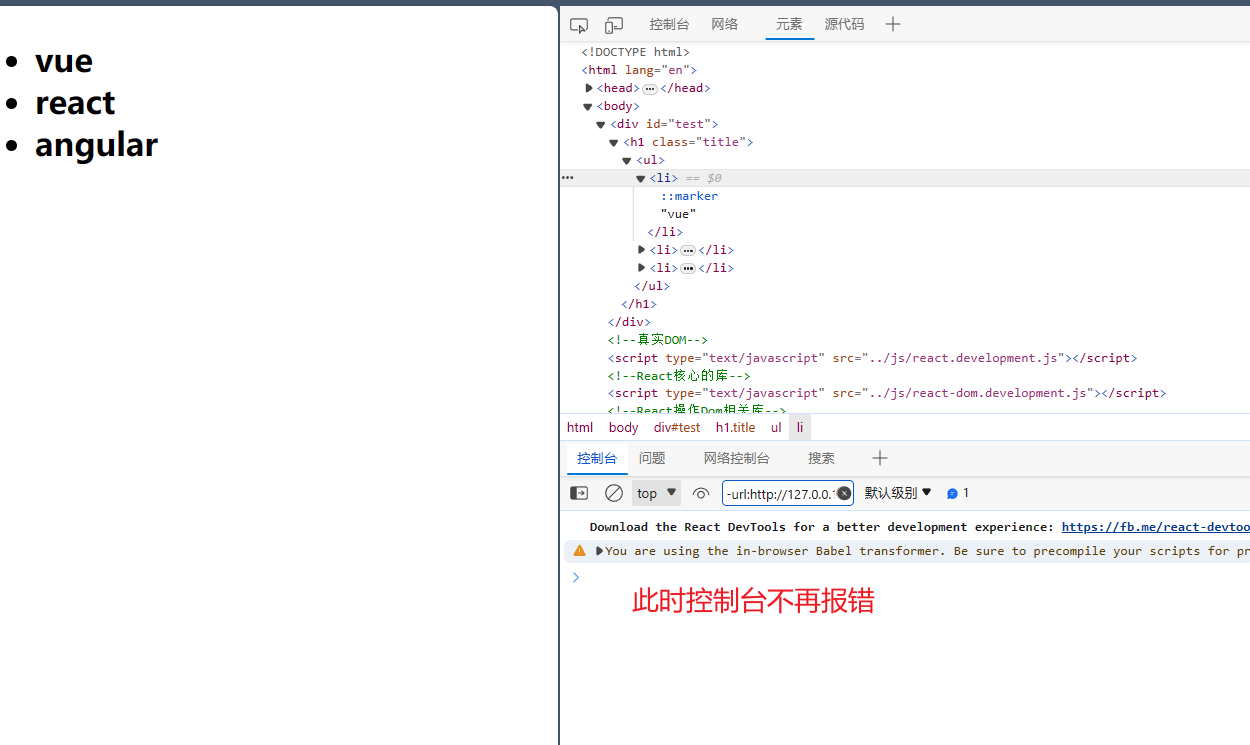The image size is (1250, 745).
Task: Expand the head ellipsis badge
Action: (x=650, y=88)
